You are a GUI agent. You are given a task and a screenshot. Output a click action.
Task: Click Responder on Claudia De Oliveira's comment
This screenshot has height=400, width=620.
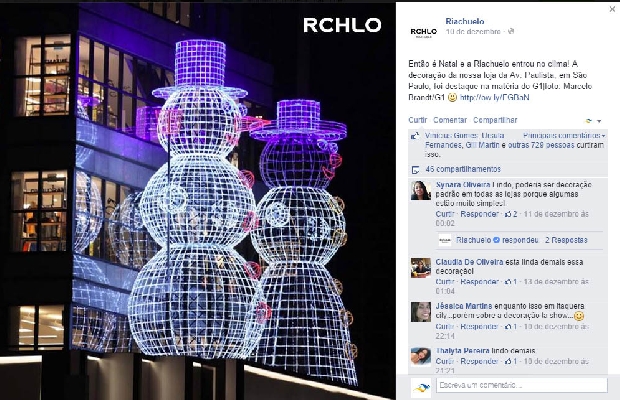click(x=480, y=282)
